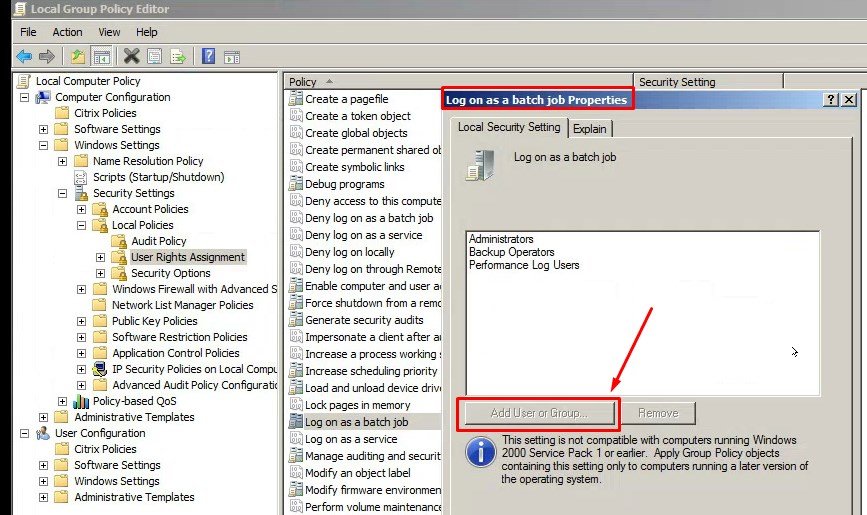Click the blue Back arrow in toolbar
Screen dimensions: 867x515
pyautogui.click(x=24, y=56)
